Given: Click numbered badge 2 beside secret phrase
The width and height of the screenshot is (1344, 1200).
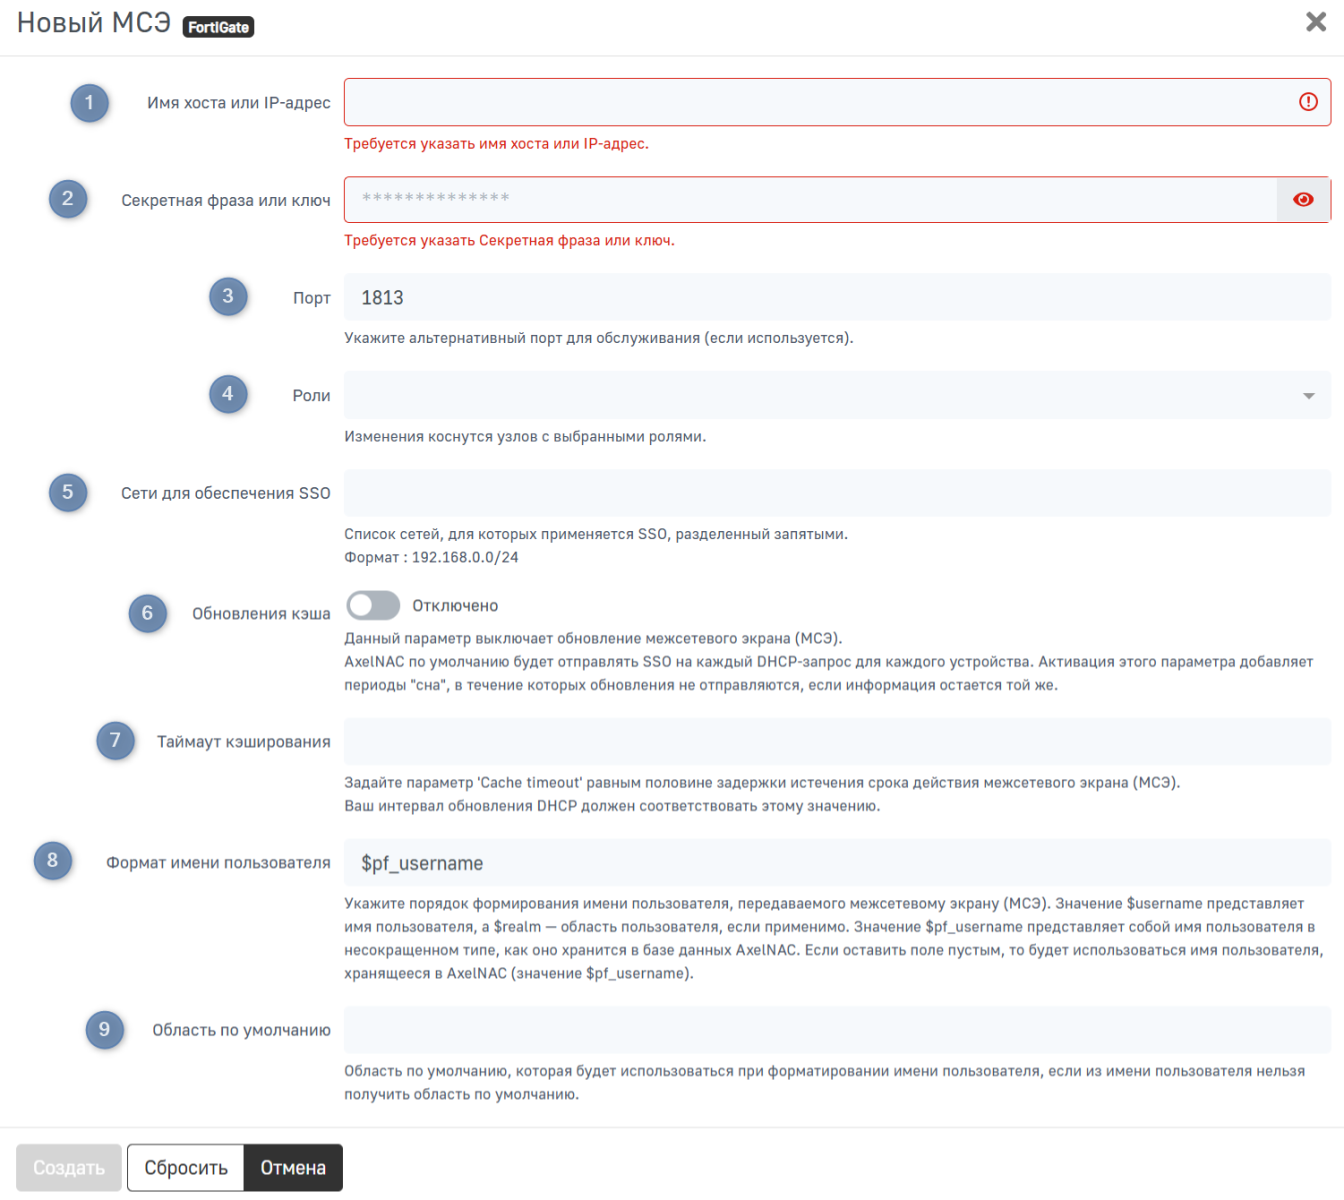Looking at the screenshot, I should [68, 199].
